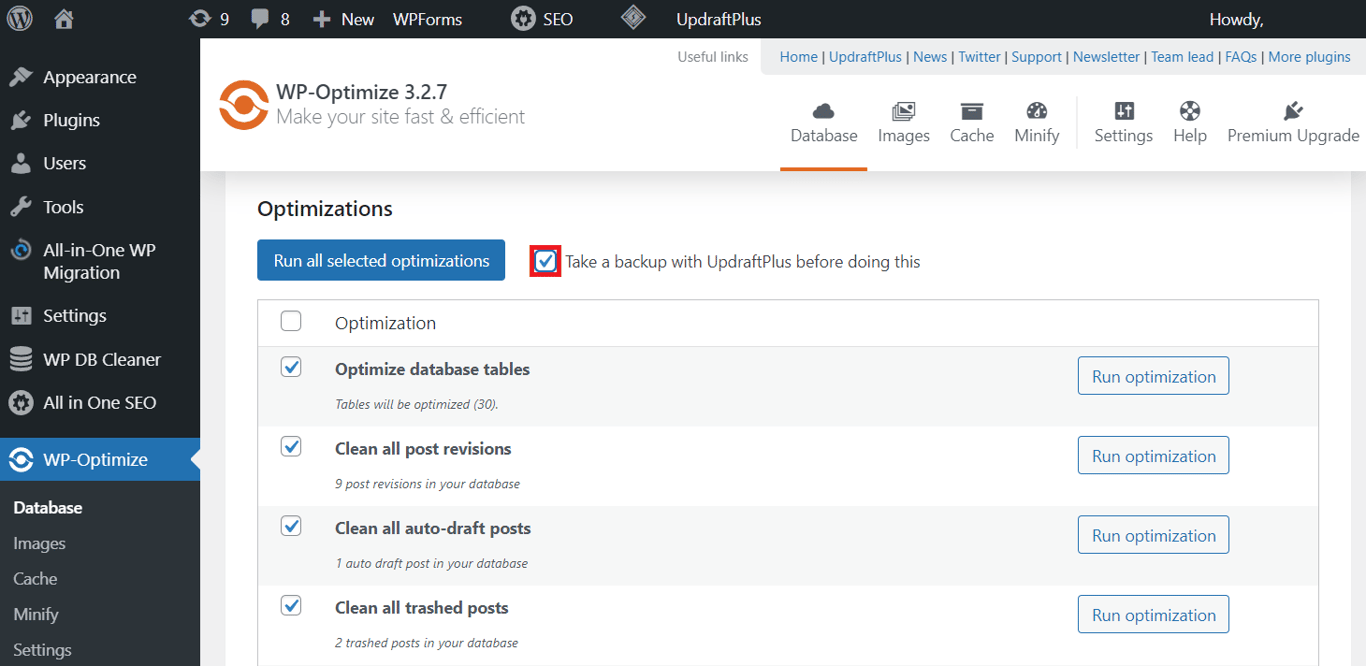The width and height of the screenshot is (1366, 666).
Task: Click the UpdraftPlus icon in the admin bar
Action: 633,17
